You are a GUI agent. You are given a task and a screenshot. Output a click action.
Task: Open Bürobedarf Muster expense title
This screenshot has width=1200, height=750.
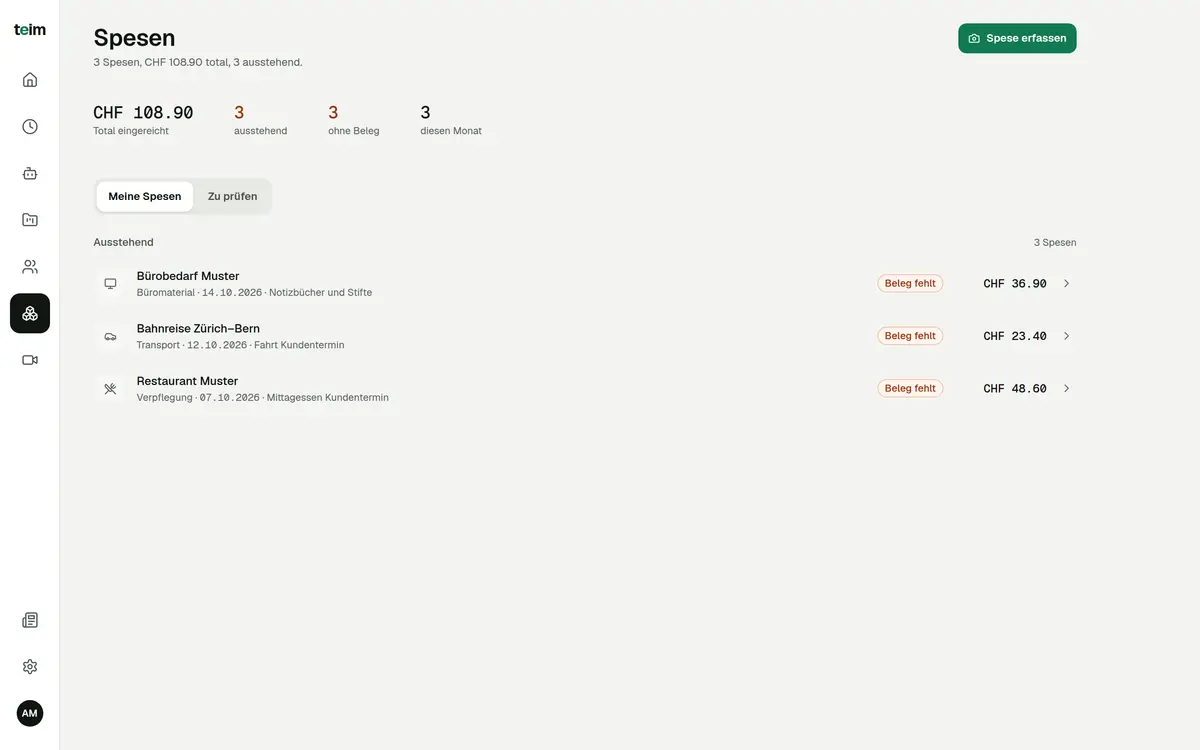[188, 276]
